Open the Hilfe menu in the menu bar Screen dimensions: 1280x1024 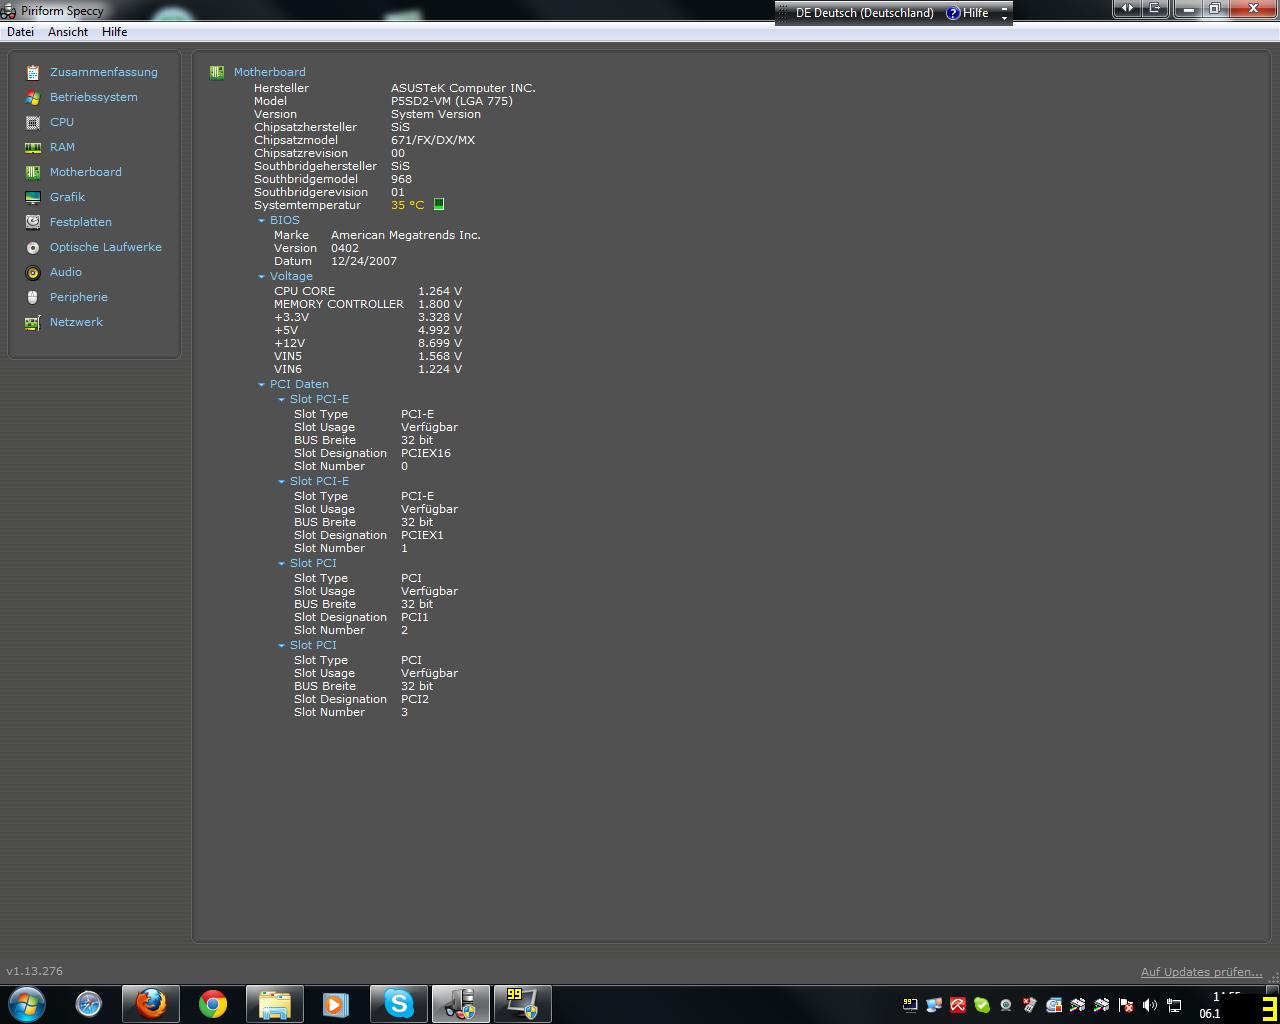(114, 32)
